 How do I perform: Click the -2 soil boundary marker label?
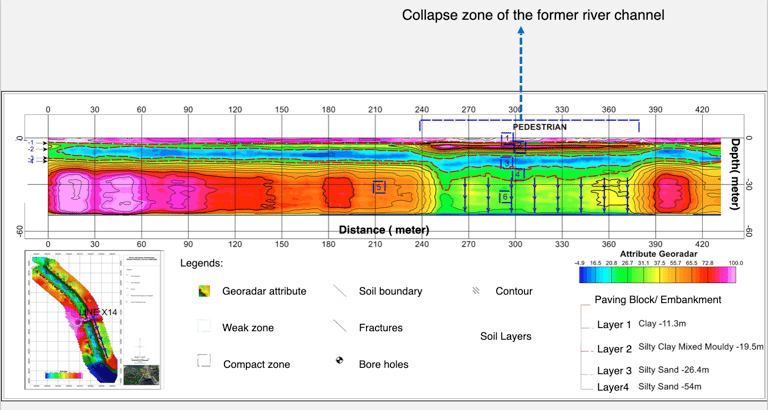tap(31, 149)
